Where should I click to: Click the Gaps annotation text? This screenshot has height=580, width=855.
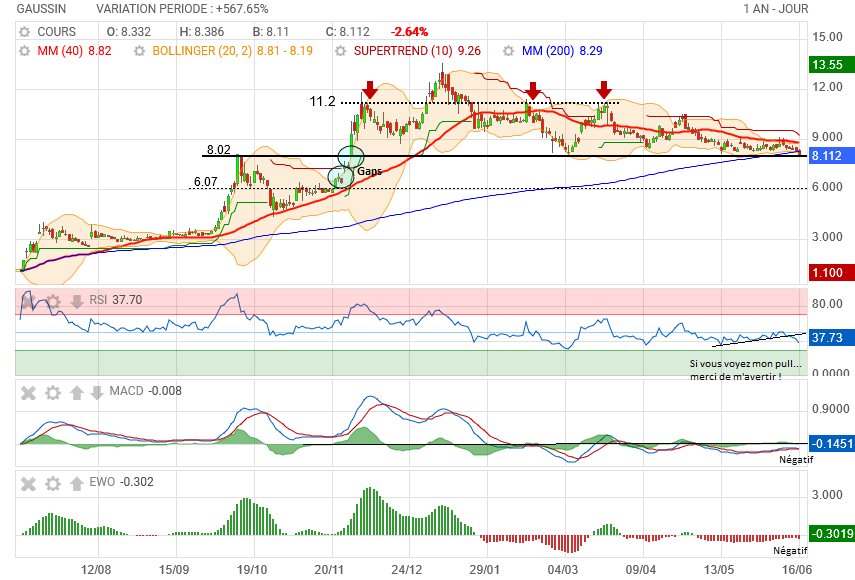click(370, 172)
